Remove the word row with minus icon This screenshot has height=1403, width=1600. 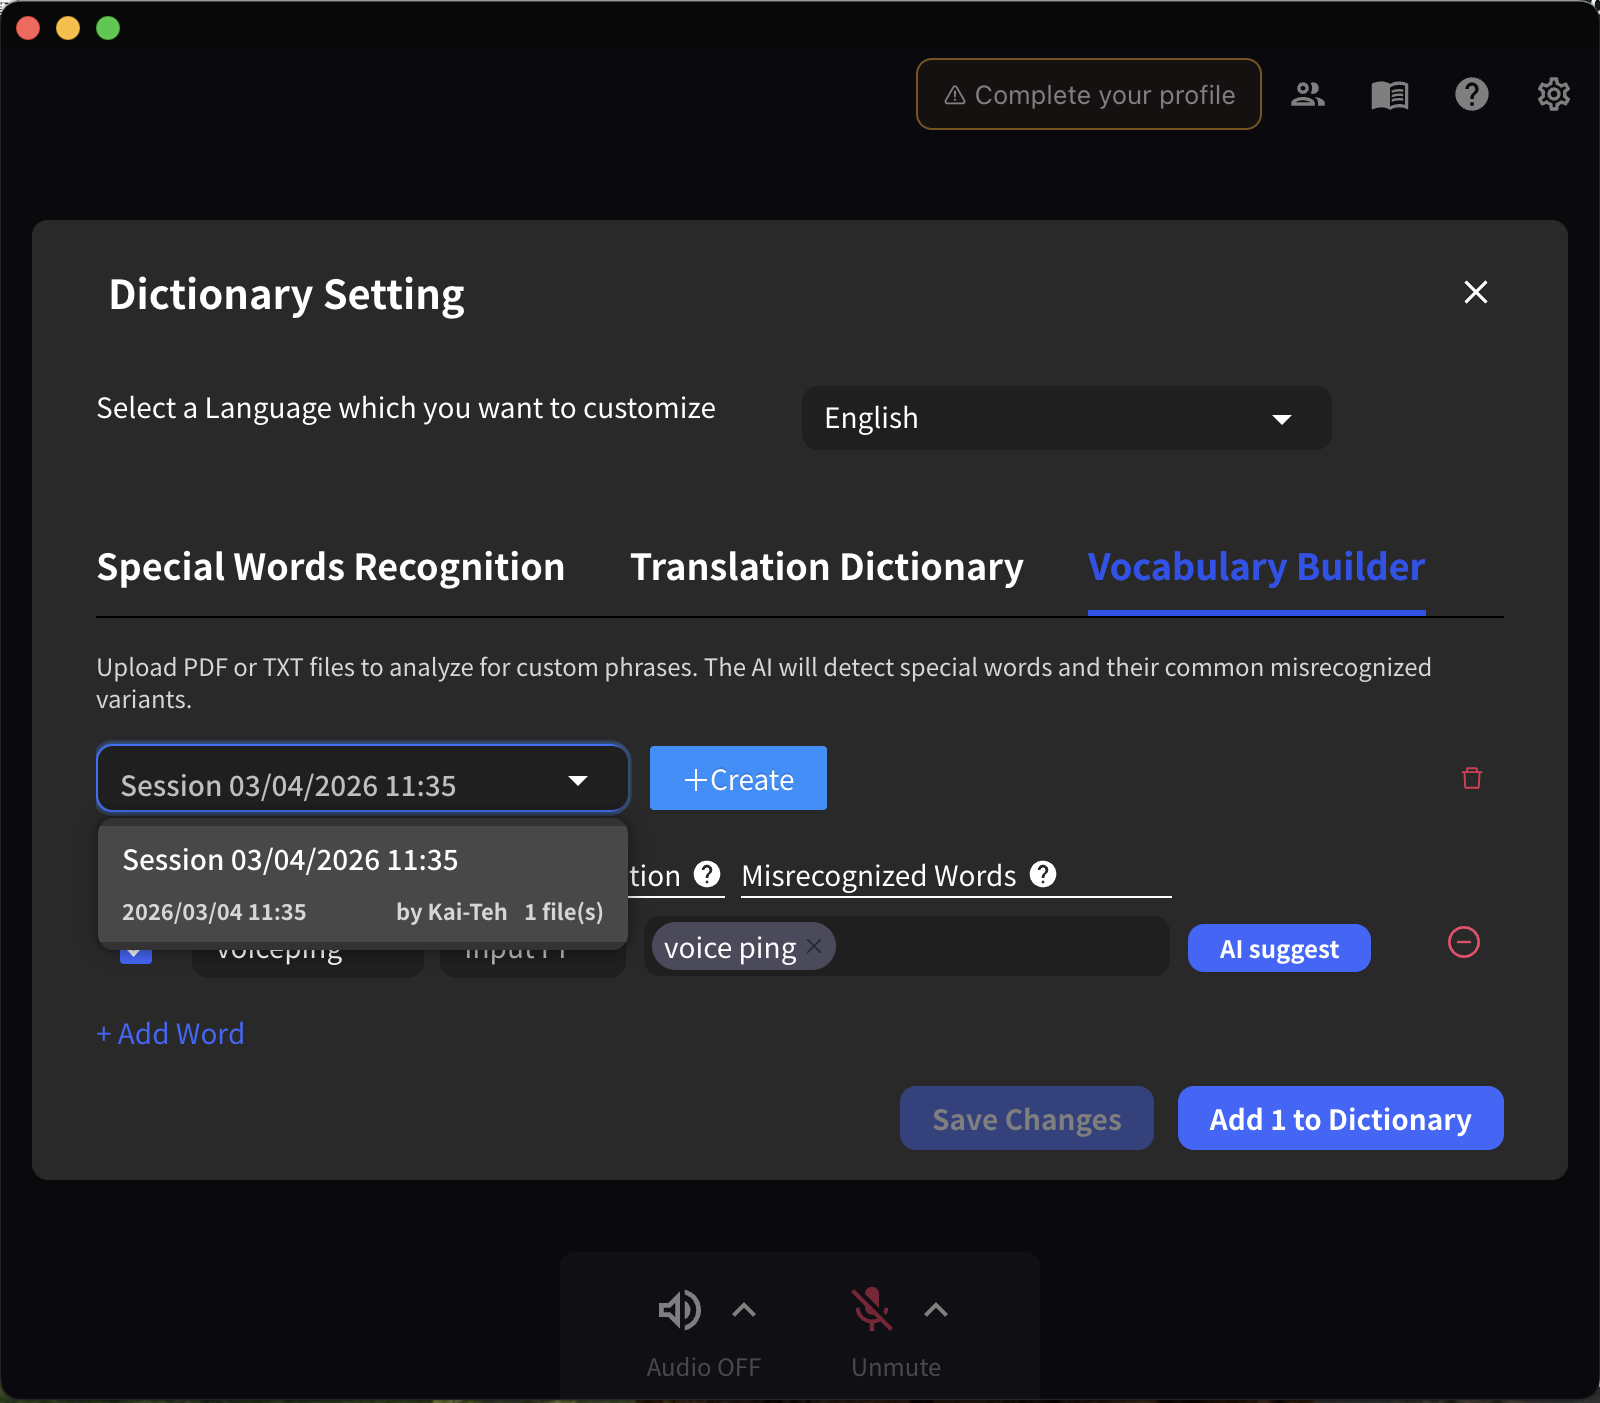1463,942
